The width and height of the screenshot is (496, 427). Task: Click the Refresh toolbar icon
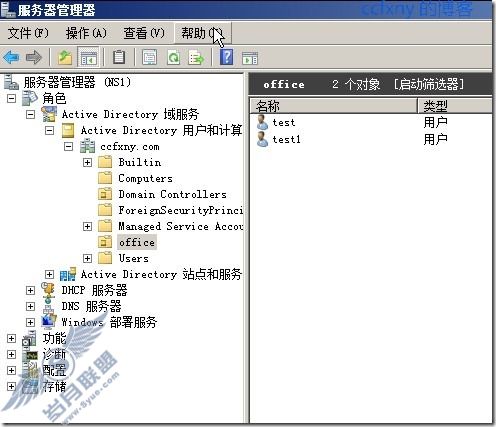(x=173, y=57)
